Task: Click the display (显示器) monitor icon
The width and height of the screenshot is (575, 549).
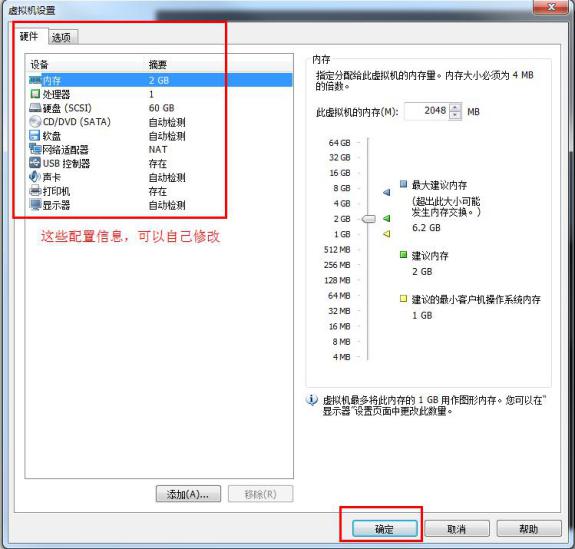Action: coord(35,205)
